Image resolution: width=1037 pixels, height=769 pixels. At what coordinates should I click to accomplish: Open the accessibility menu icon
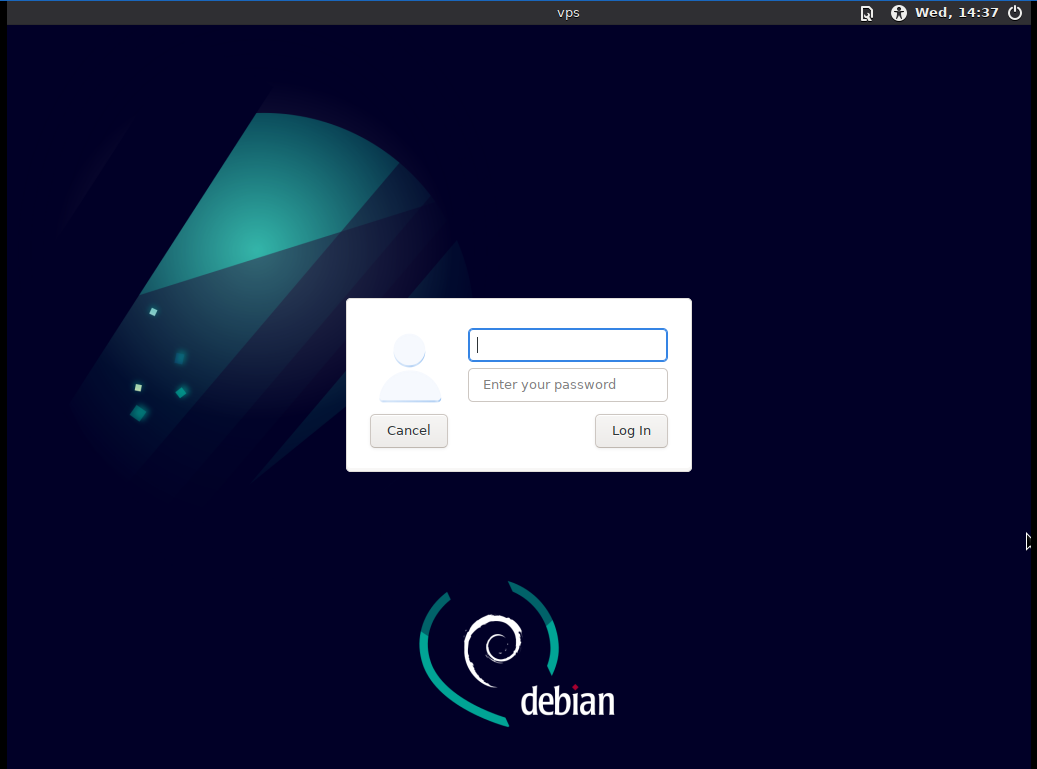898,13
